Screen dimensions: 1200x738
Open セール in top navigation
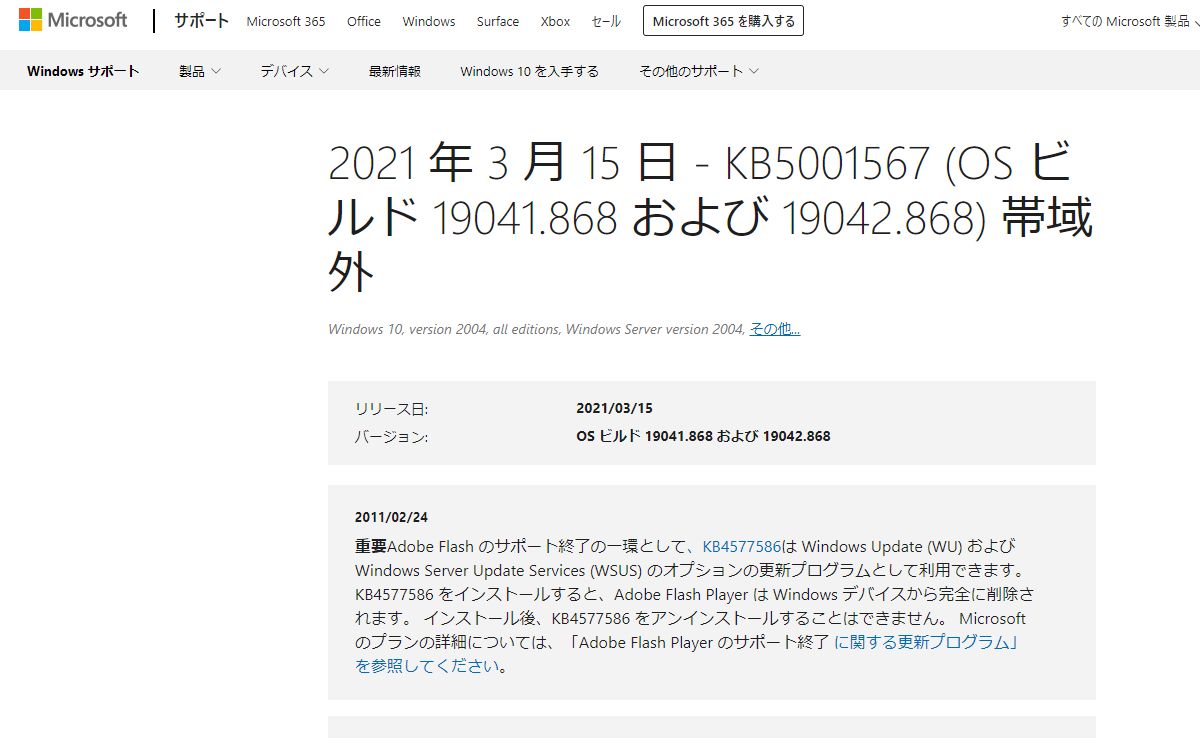[606, 21]
